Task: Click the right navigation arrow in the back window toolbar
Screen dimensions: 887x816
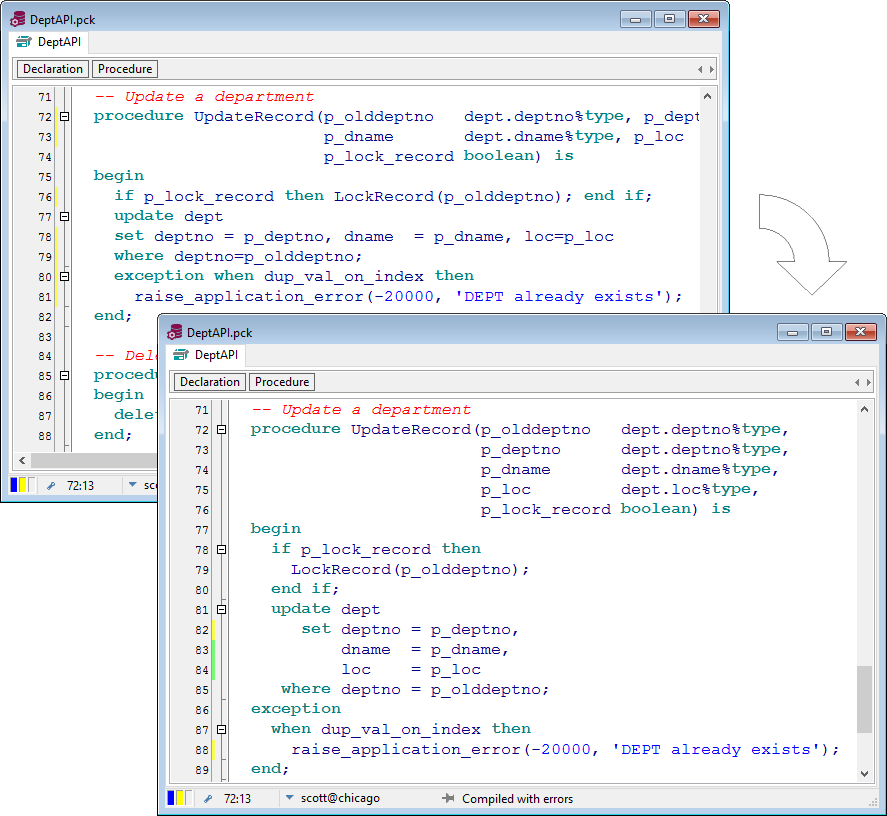Action: pyautogui.click(x=712, y=70)
